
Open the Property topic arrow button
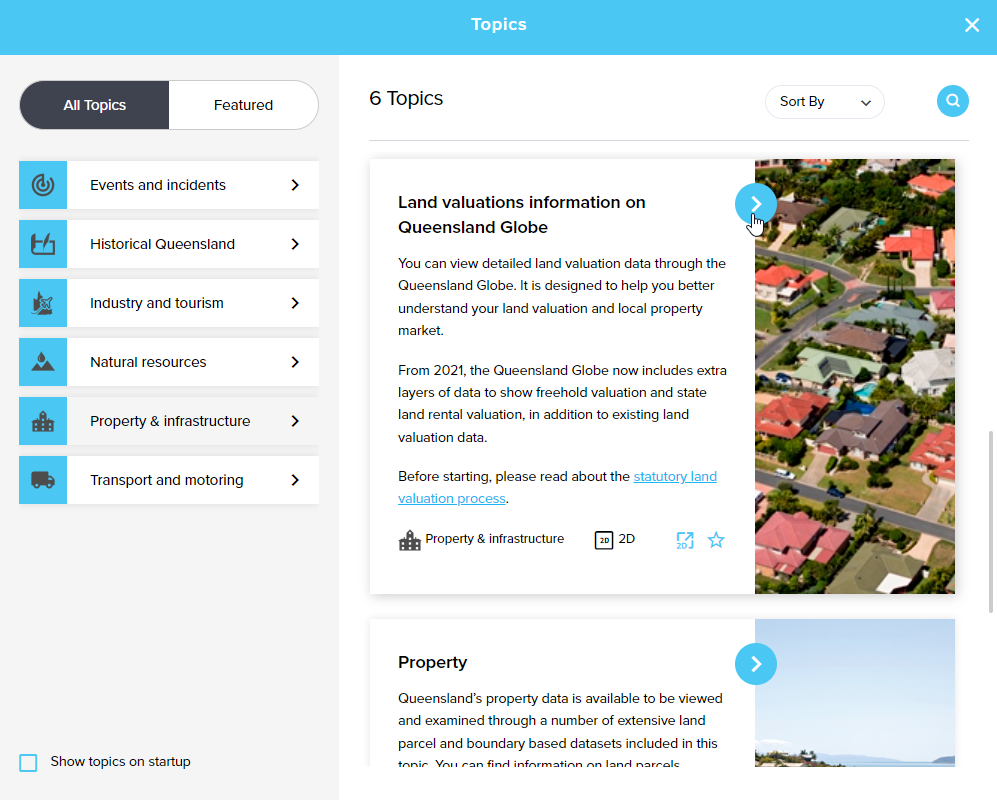pyautogui.click(x=755, y=664)
